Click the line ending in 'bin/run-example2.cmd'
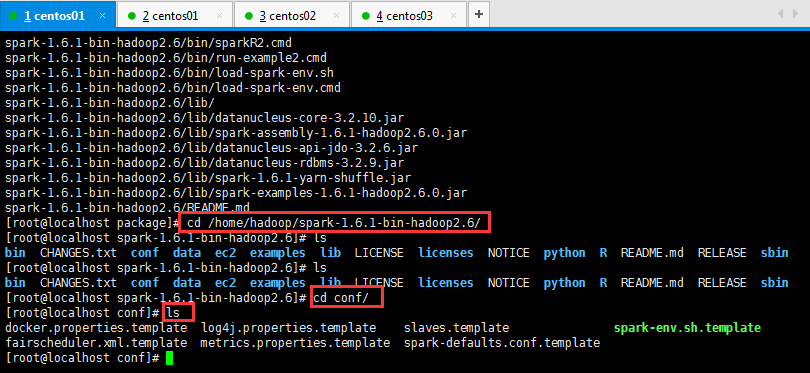Viewport: 810px width, 373px height. (166, 58)
